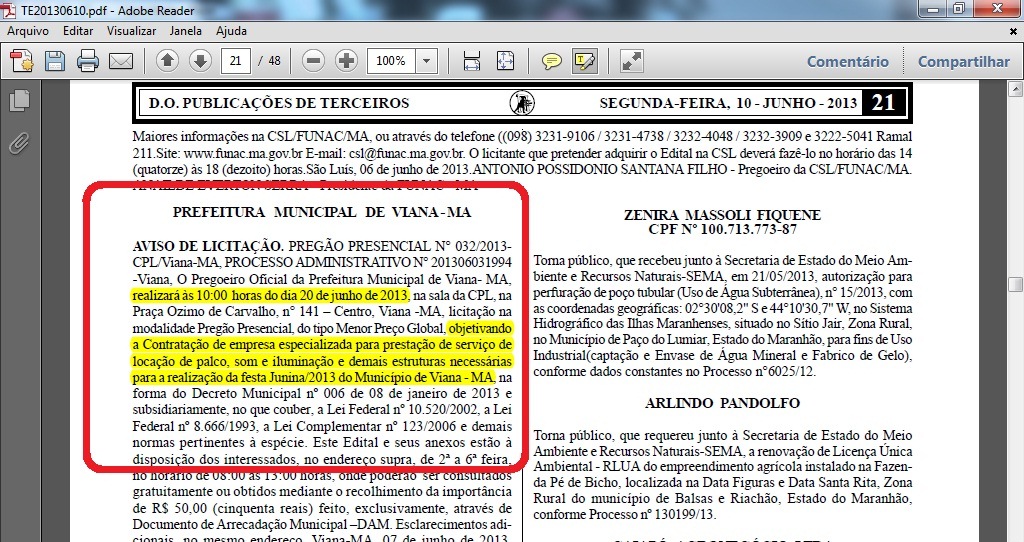Screen dimensions: 1024x542
Task: Click the page number input field
Action: coord(235,61)
